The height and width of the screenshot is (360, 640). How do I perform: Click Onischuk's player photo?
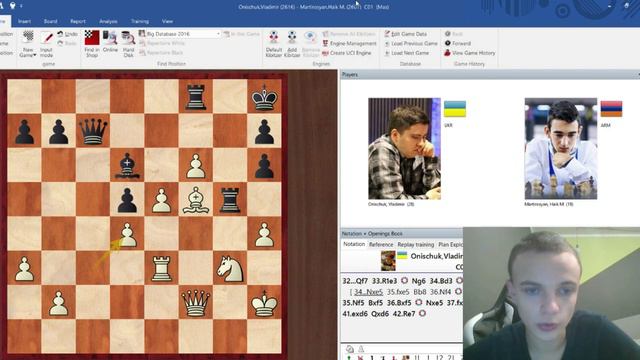click(404, 149)
